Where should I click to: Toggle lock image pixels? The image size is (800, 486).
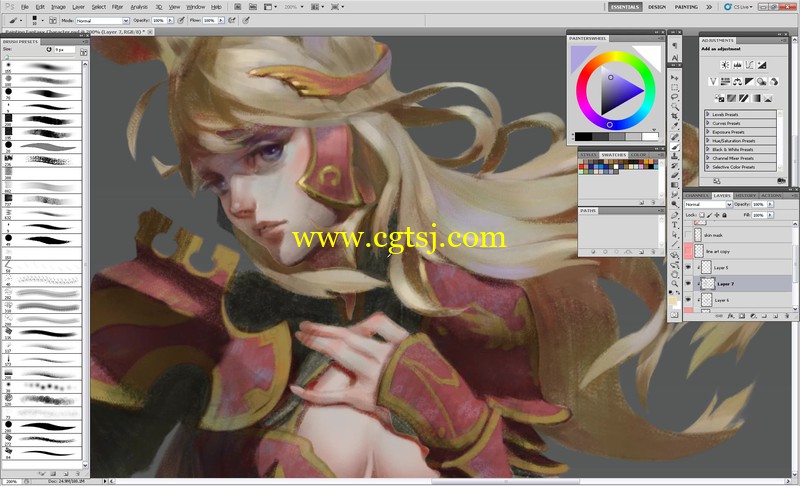710,215
